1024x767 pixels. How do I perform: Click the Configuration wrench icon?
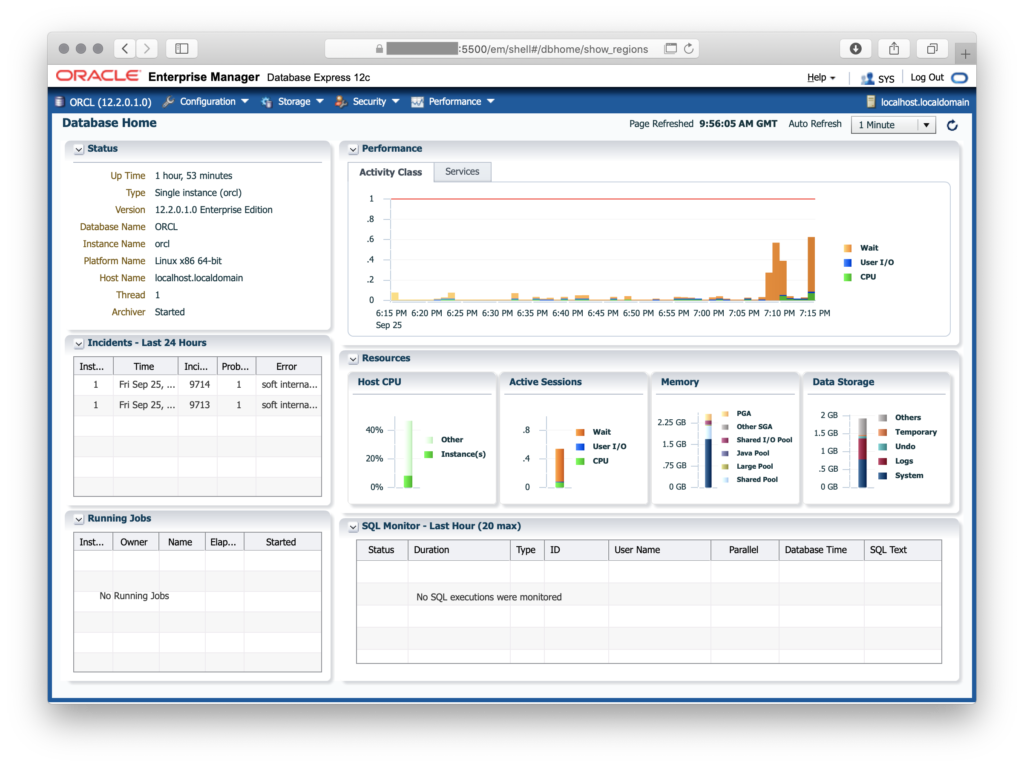pos(168,102)
